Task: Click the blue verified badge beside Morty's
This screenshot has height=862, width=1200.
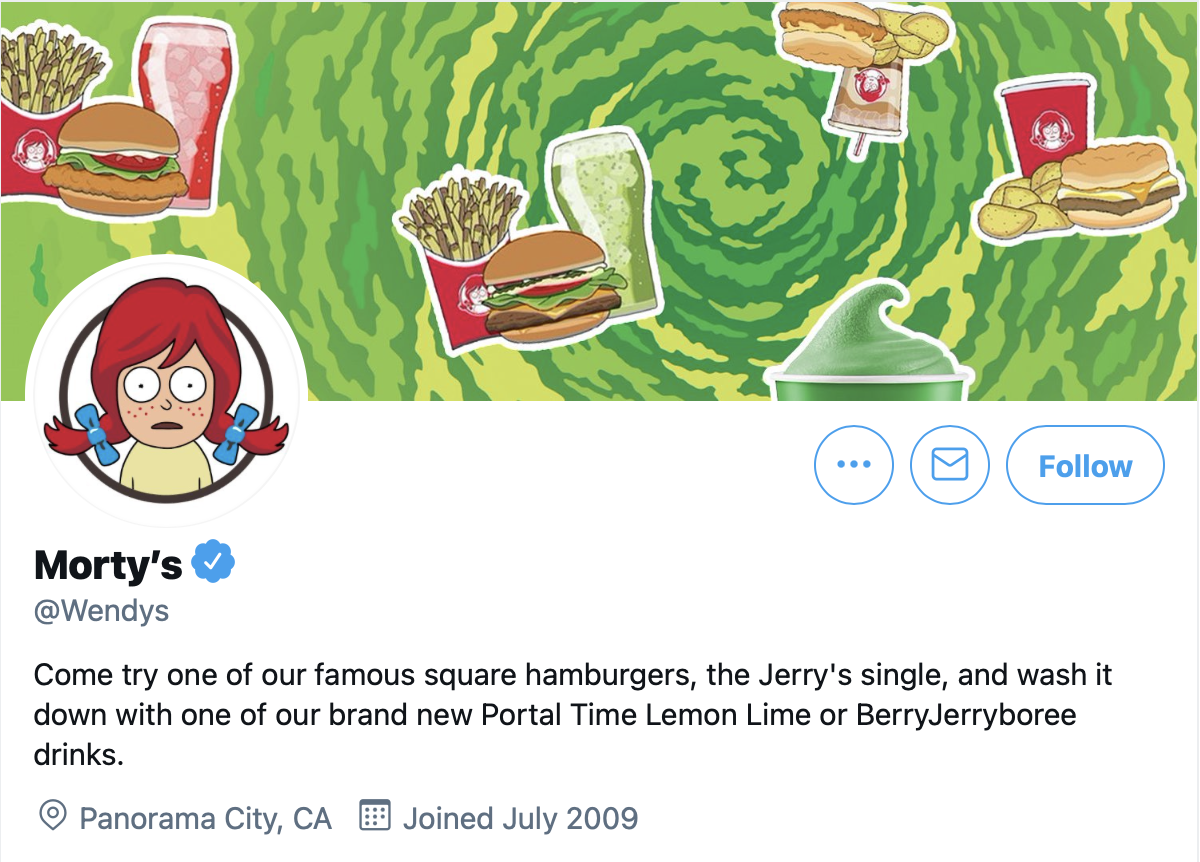Action: (211, 561)
